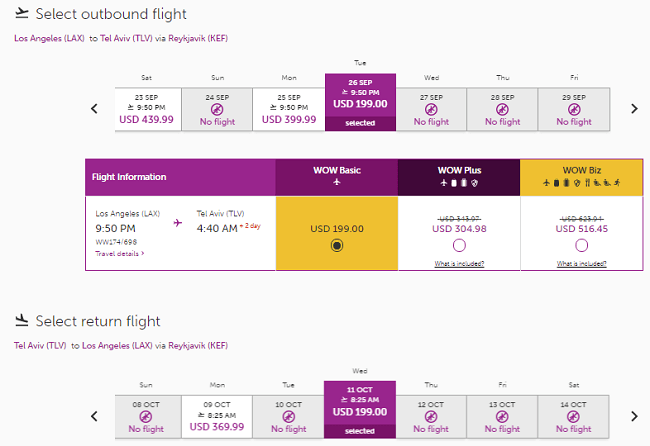Click the no-flight icon on 29 SEP
This screenshot has height=446, width=650.
[x=574, y=109]
